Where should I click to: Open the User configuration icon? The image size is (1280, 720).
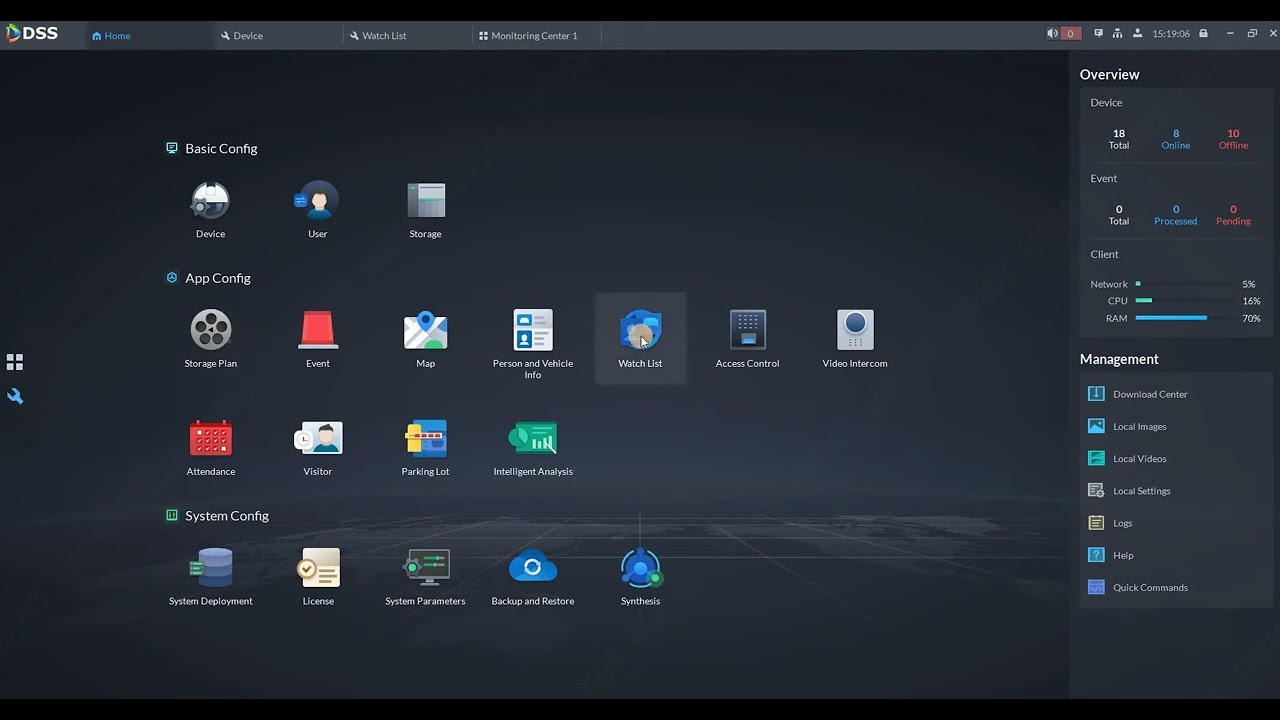(x=317, y=201)
